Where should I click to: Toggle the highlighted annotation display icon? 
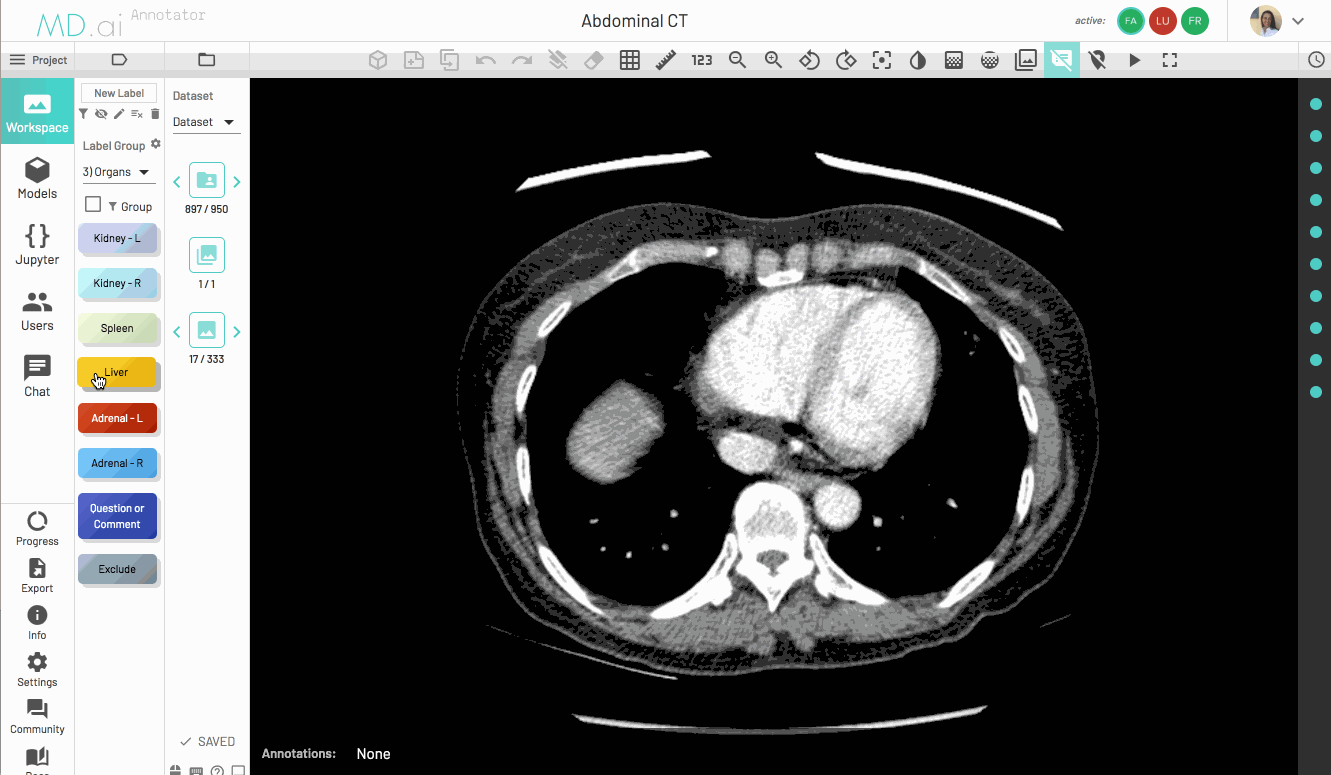coord(1062,60)
